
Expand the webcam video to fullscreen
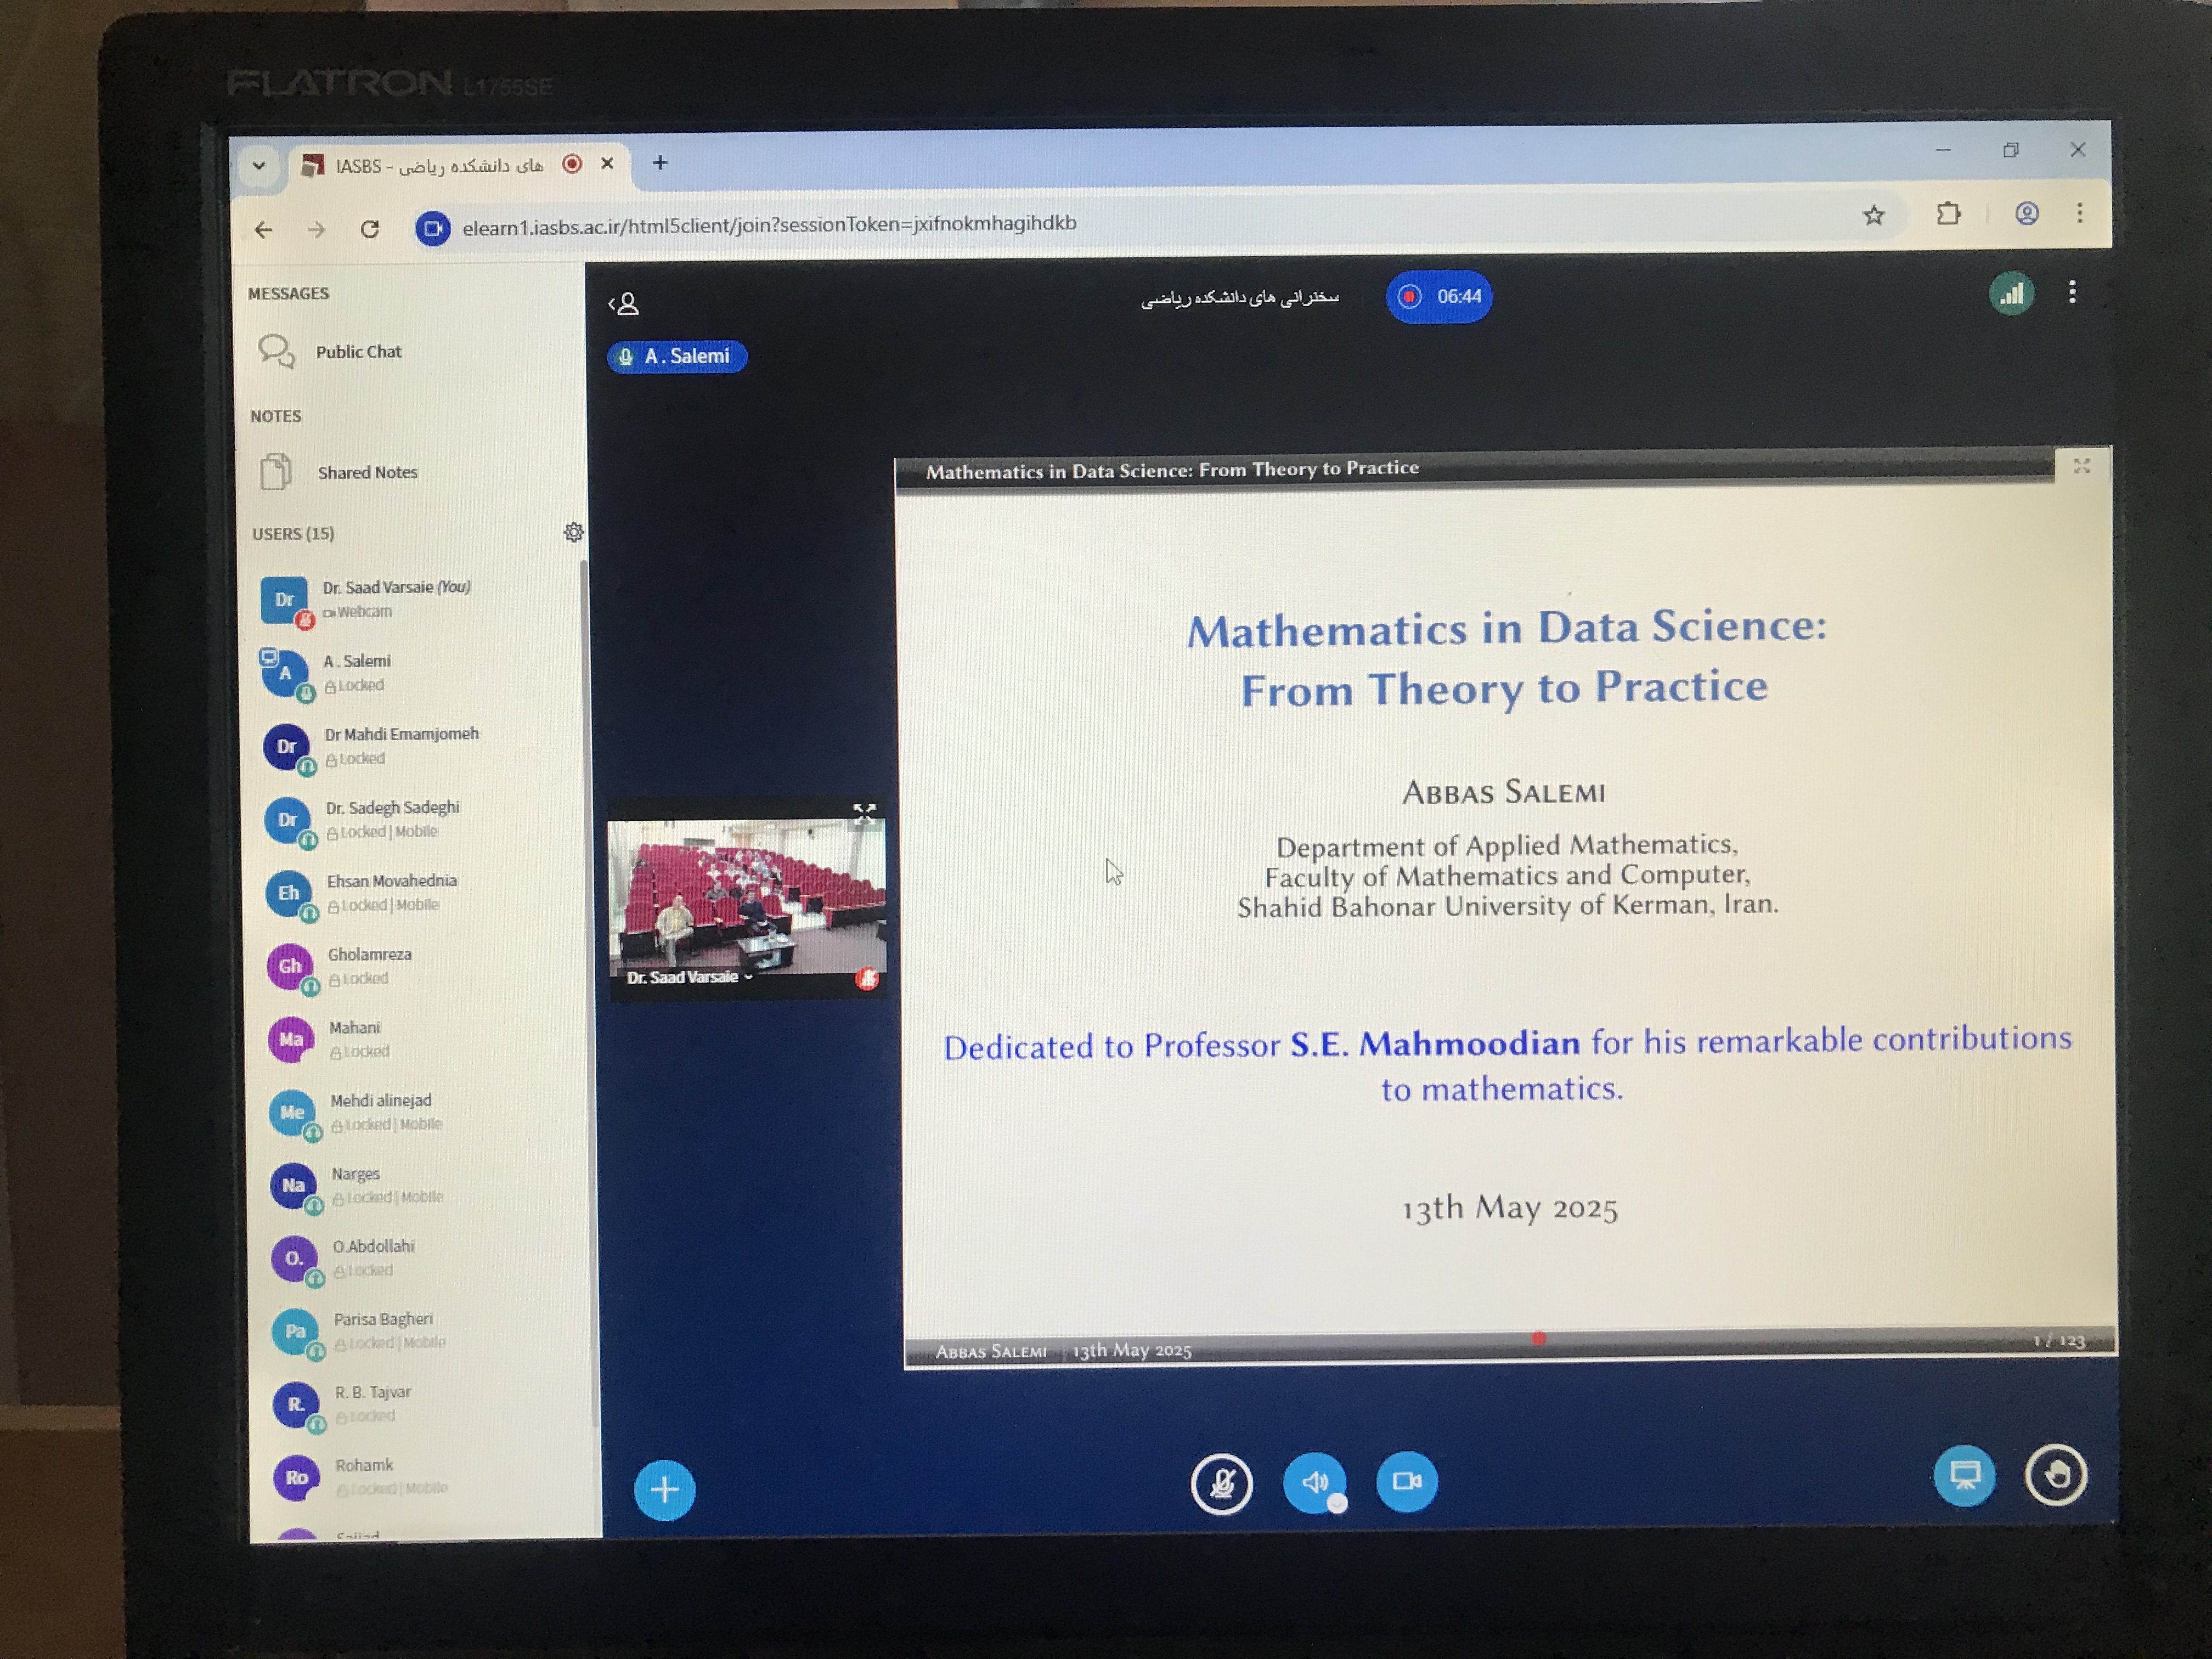pyautogui.click(x=864, y=812)
